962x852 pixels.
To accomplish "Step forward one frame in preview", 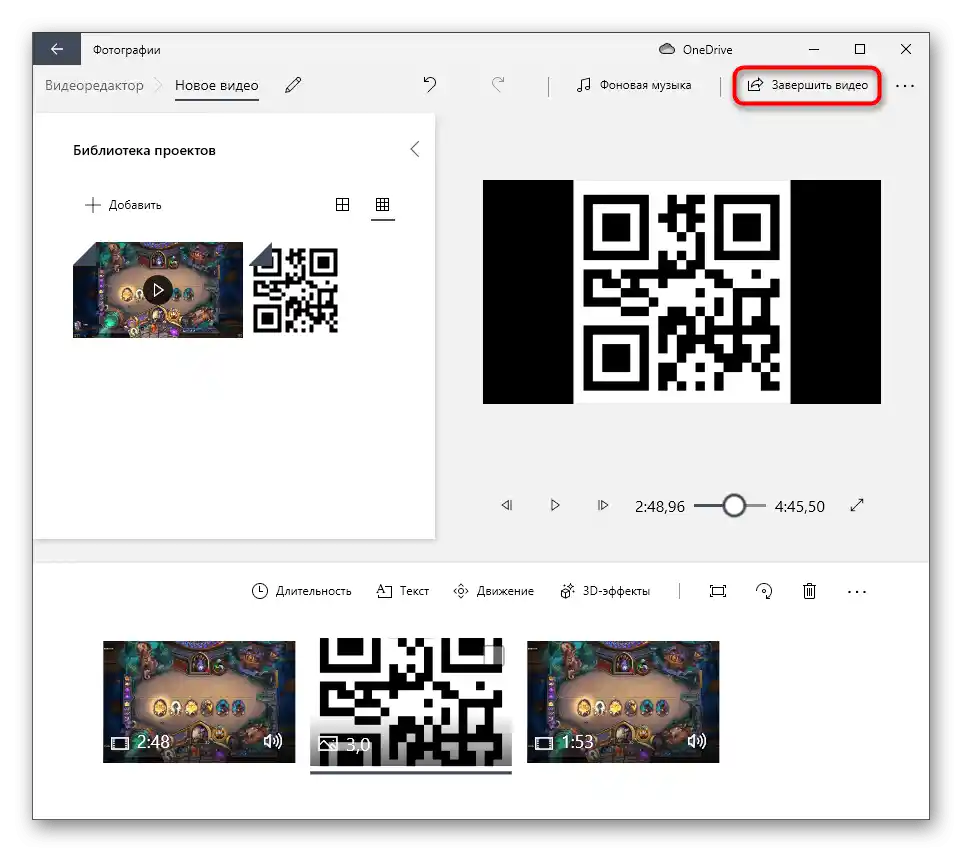I will coord(603,505).
